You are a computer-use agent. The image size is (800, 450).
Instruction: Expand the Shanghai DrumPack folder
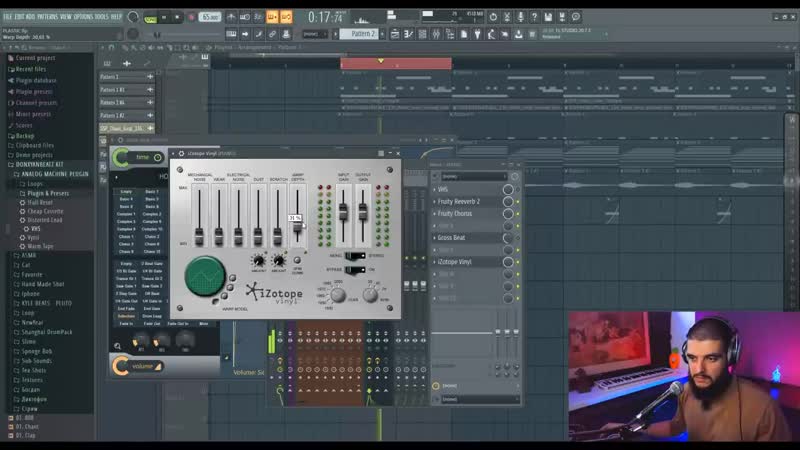(46, 332)
